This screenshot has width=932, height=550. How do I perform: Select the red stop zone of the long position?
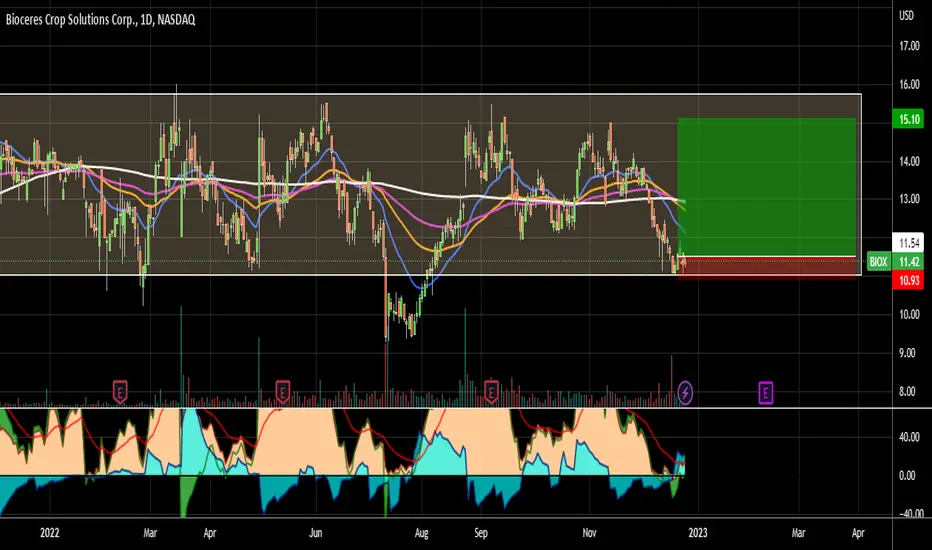[x=767, y=268]
